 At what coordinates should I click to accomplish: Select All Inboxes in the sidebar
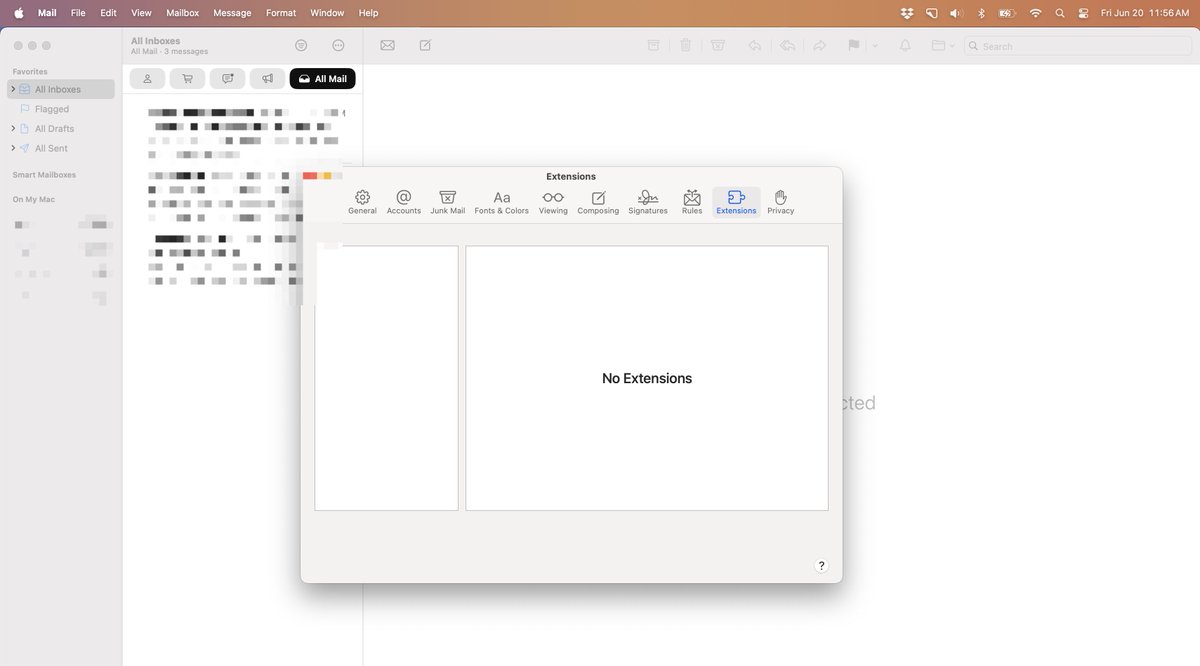61,89
